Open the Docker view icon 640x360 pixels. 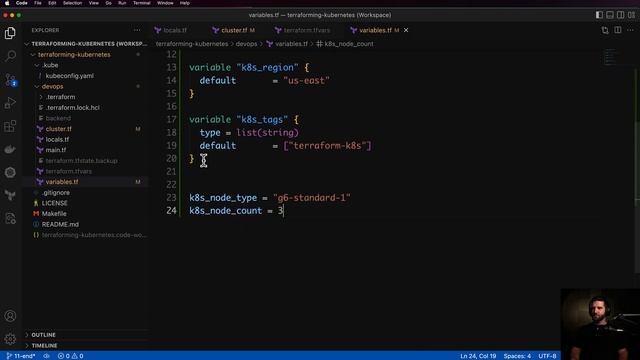(x=10, y=149)
